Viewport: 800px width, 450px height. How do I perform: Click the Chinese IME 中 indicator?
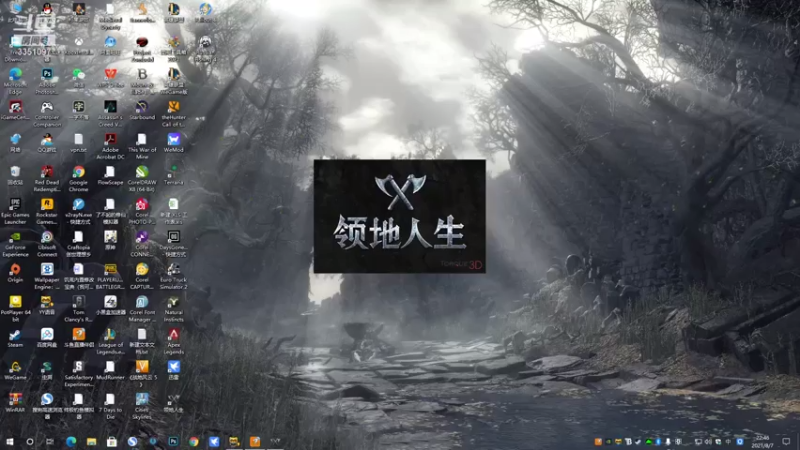pos(729,441)
